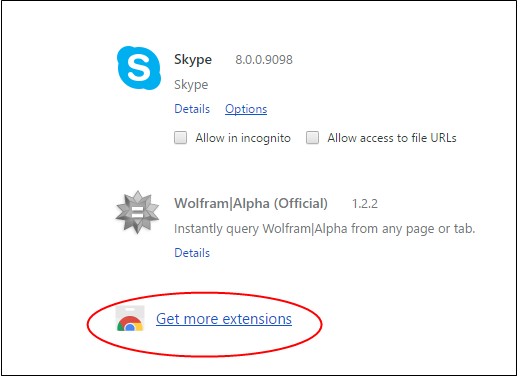Click the gray Wolfram|Alpha star icon
This screenshot has height=376, width=521.
(137, 212)
